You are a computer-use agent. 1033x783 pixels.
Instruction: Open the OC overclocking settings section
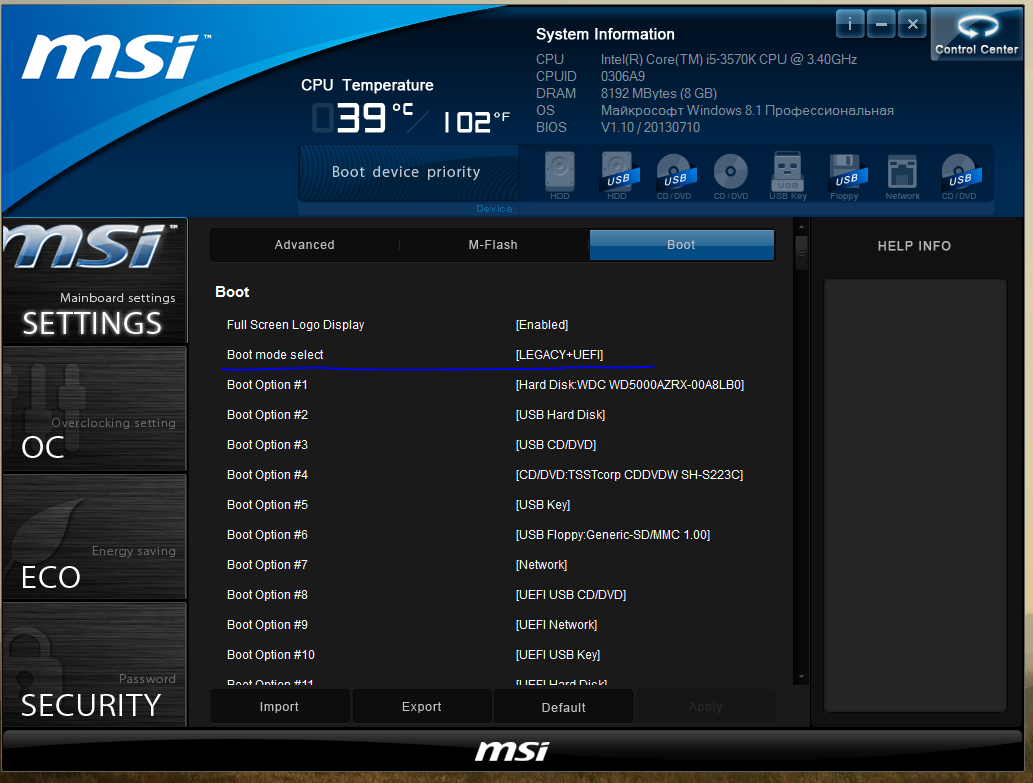[94, 409]
